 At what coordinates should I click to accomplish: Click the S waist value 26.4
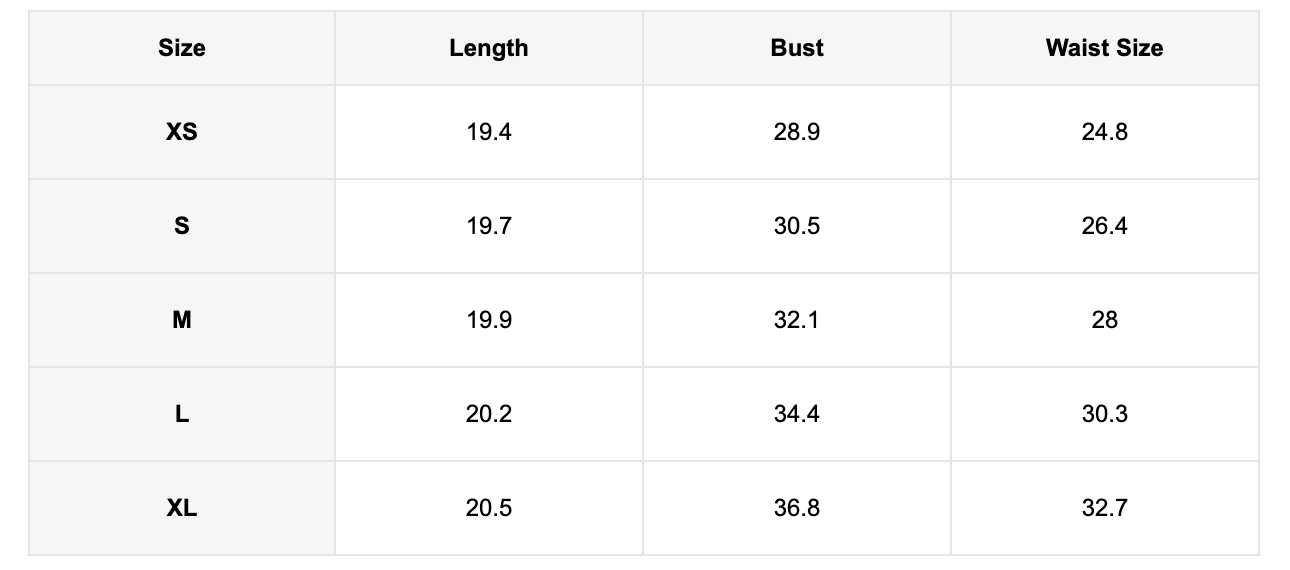1105,226
